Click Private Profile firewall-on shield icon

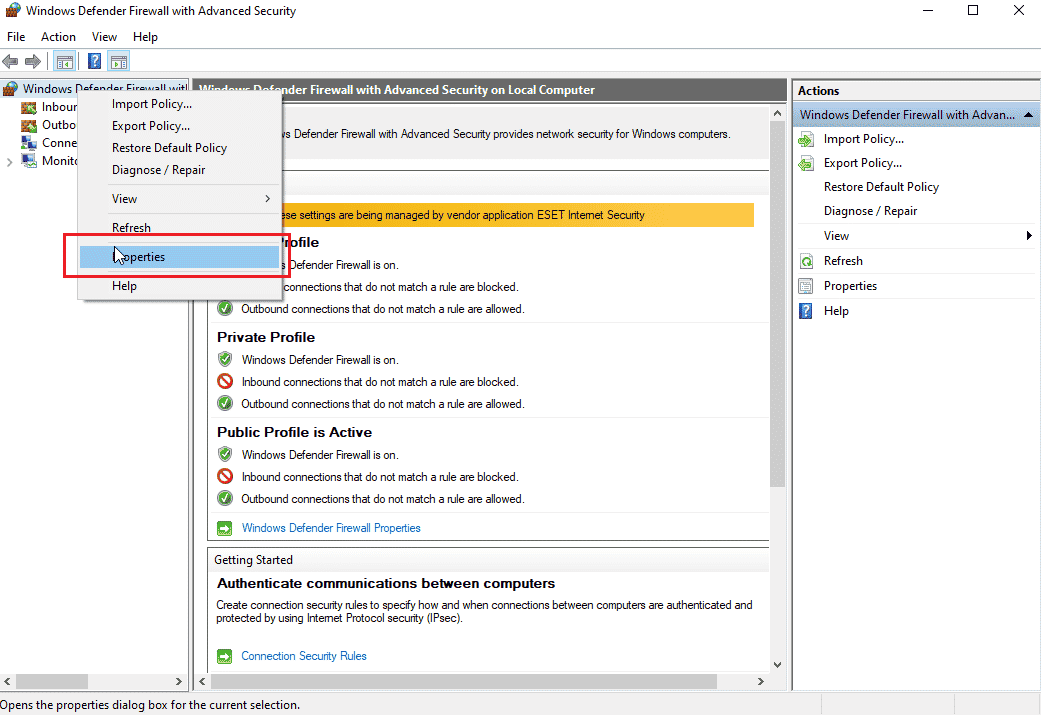coord(225,359)
